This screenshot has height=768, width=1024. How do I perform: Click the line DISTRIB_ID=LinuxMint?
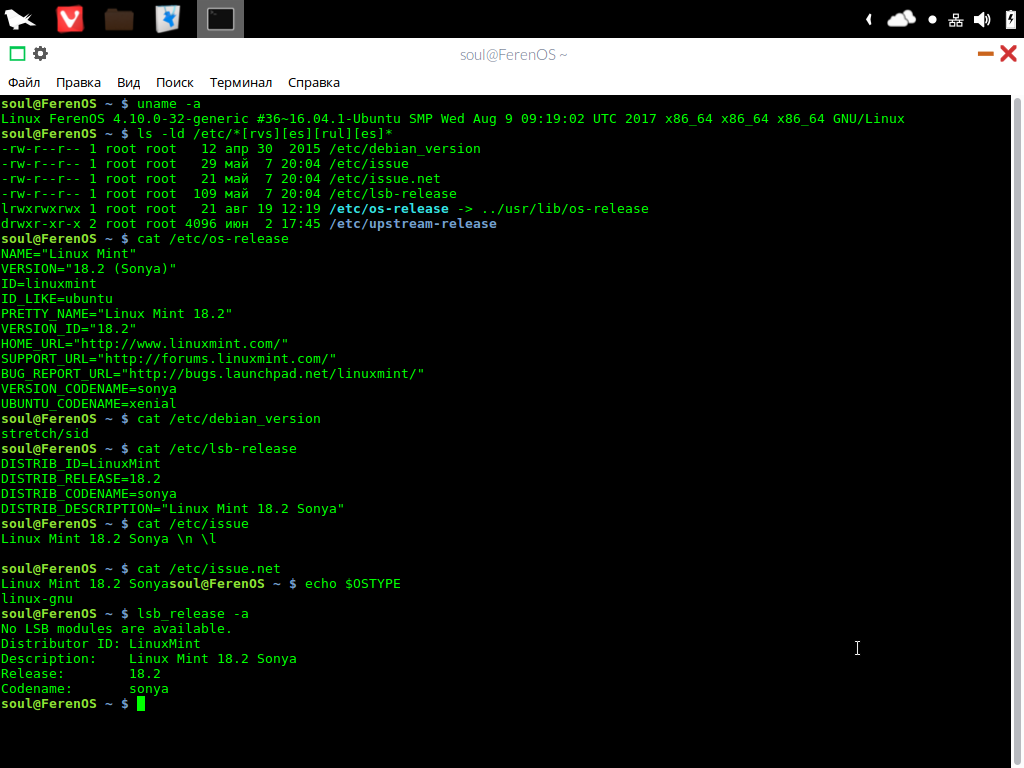[80, 464]
